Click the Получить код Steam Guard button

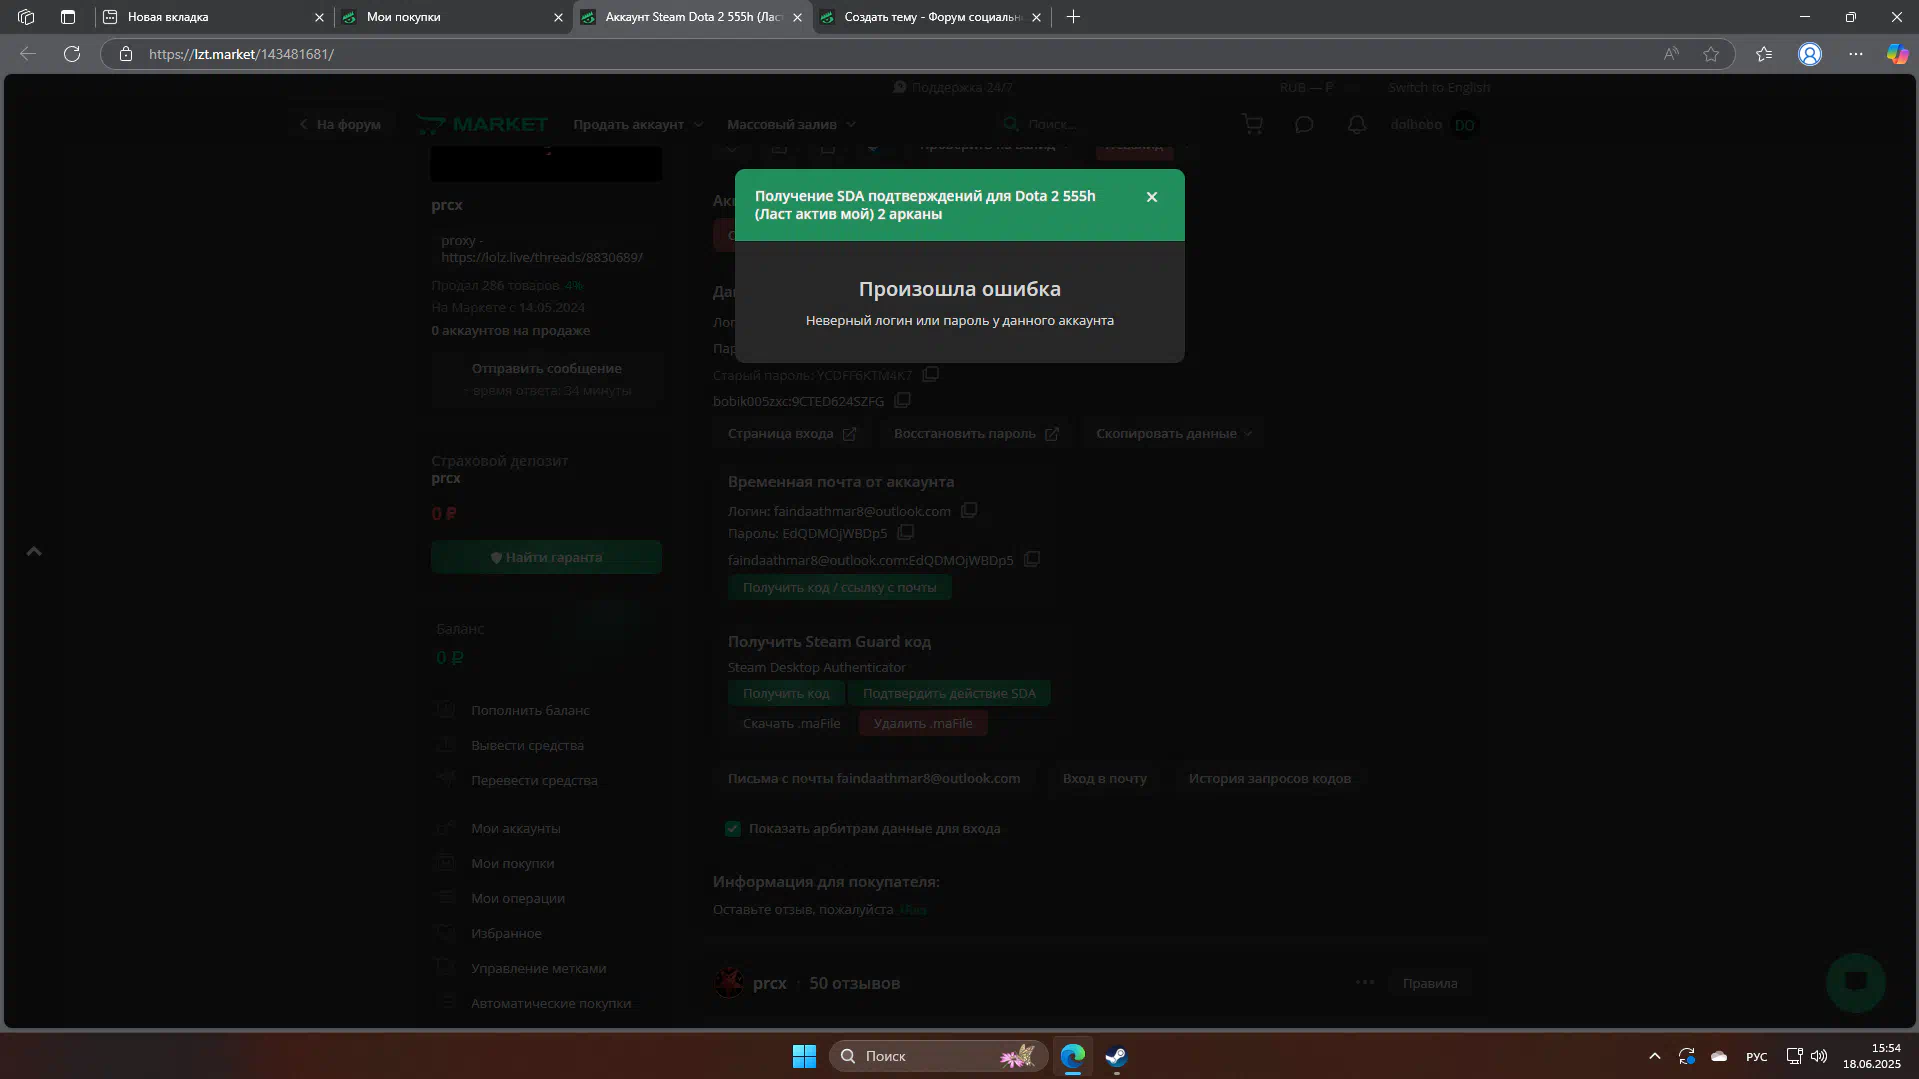786,693
